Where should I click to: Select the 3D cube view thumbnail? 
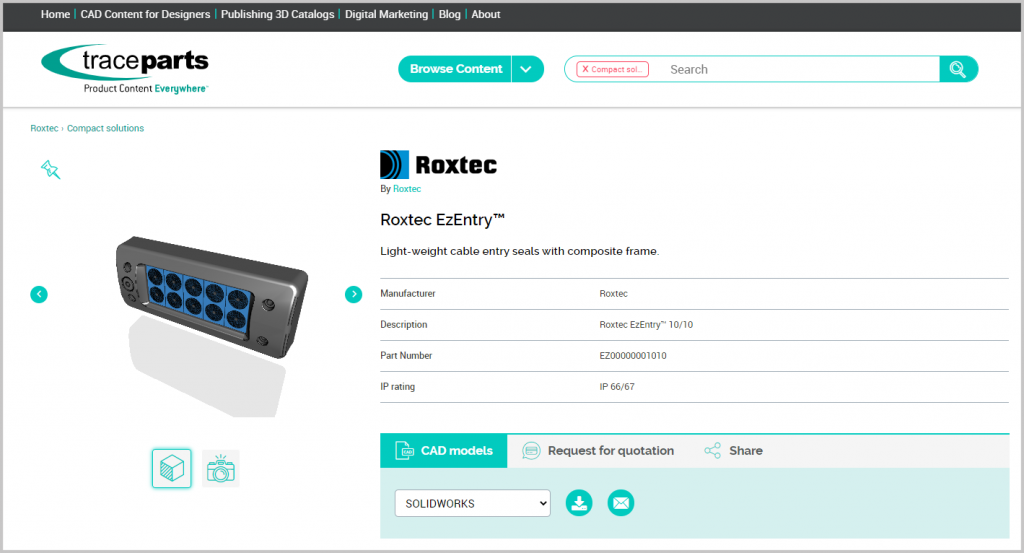[x=172, y=468]
